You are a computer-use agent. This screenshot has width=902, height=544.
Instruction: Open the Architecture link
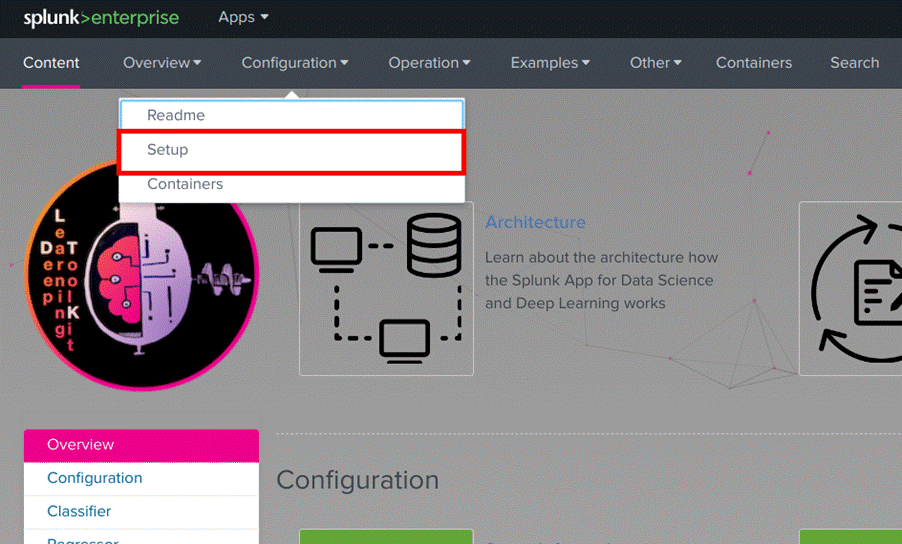point(535,222)
